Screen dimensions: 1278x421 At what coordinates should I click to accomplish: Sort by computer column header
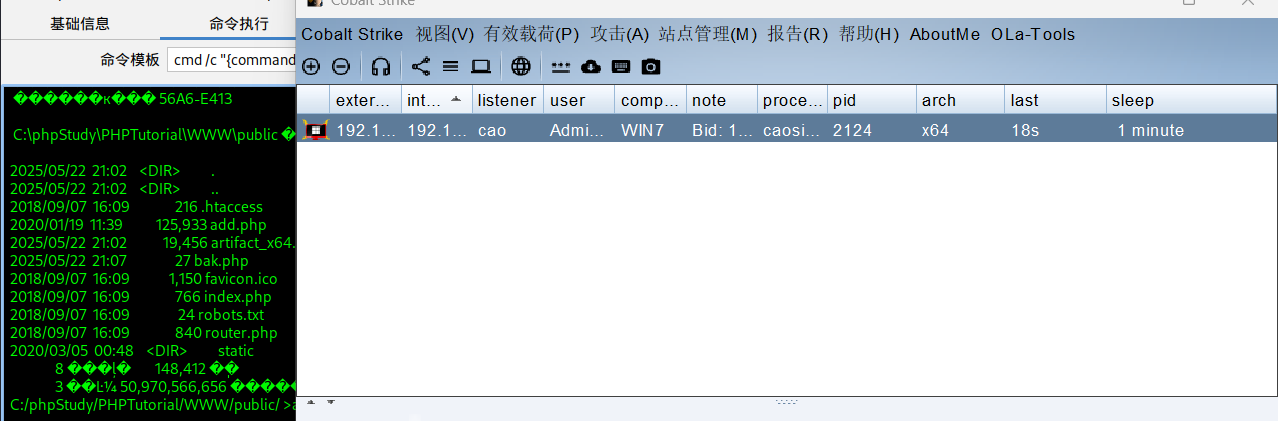(650, 100)
